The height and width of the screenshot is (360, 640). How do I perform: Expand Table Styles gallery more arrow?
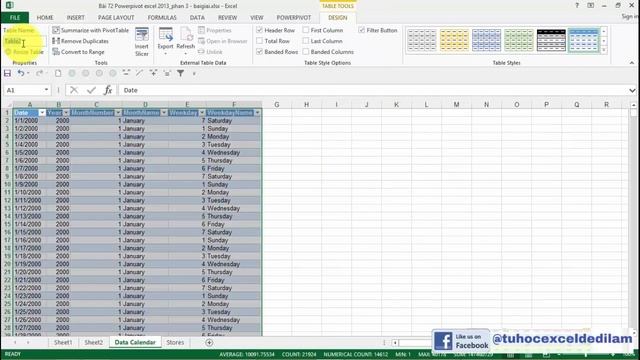tap(604, 50)
